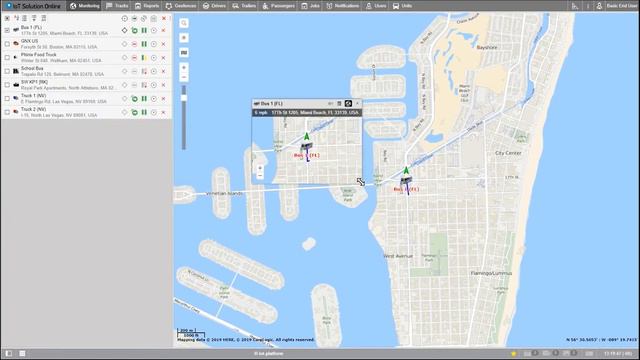This screenshot has width=640, height=360.
Task: Tick the GNX US checkbox
Action: click(x=7, y=44)
